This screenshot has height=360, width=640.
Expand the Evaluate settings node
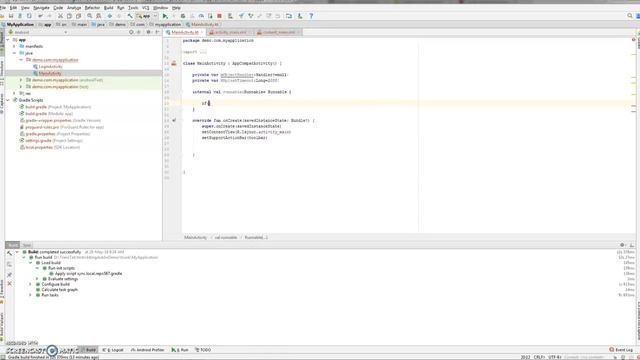click(x=37, y=279)
